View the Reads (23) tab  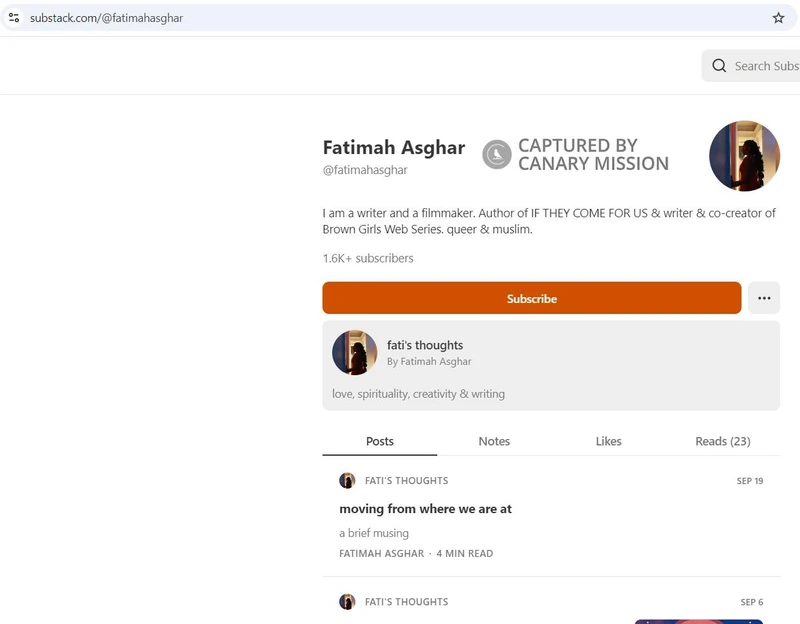[722, 441]
